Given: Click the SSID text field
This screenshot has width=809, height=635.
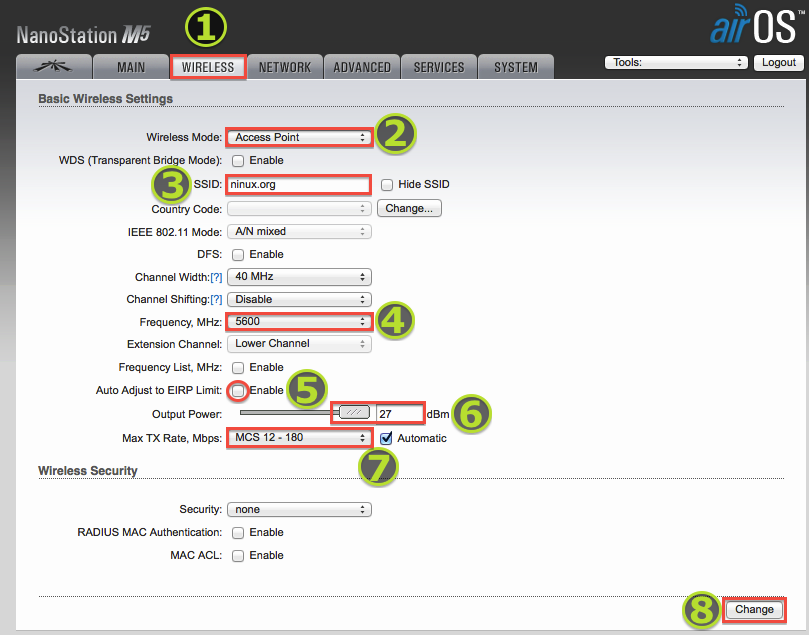Looking at the screenshot, I should click(298, 184).
